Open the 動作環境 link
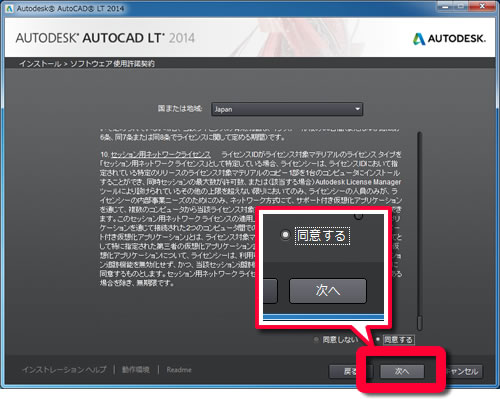This screenshot has width=500, height=399. pos(135,370)
